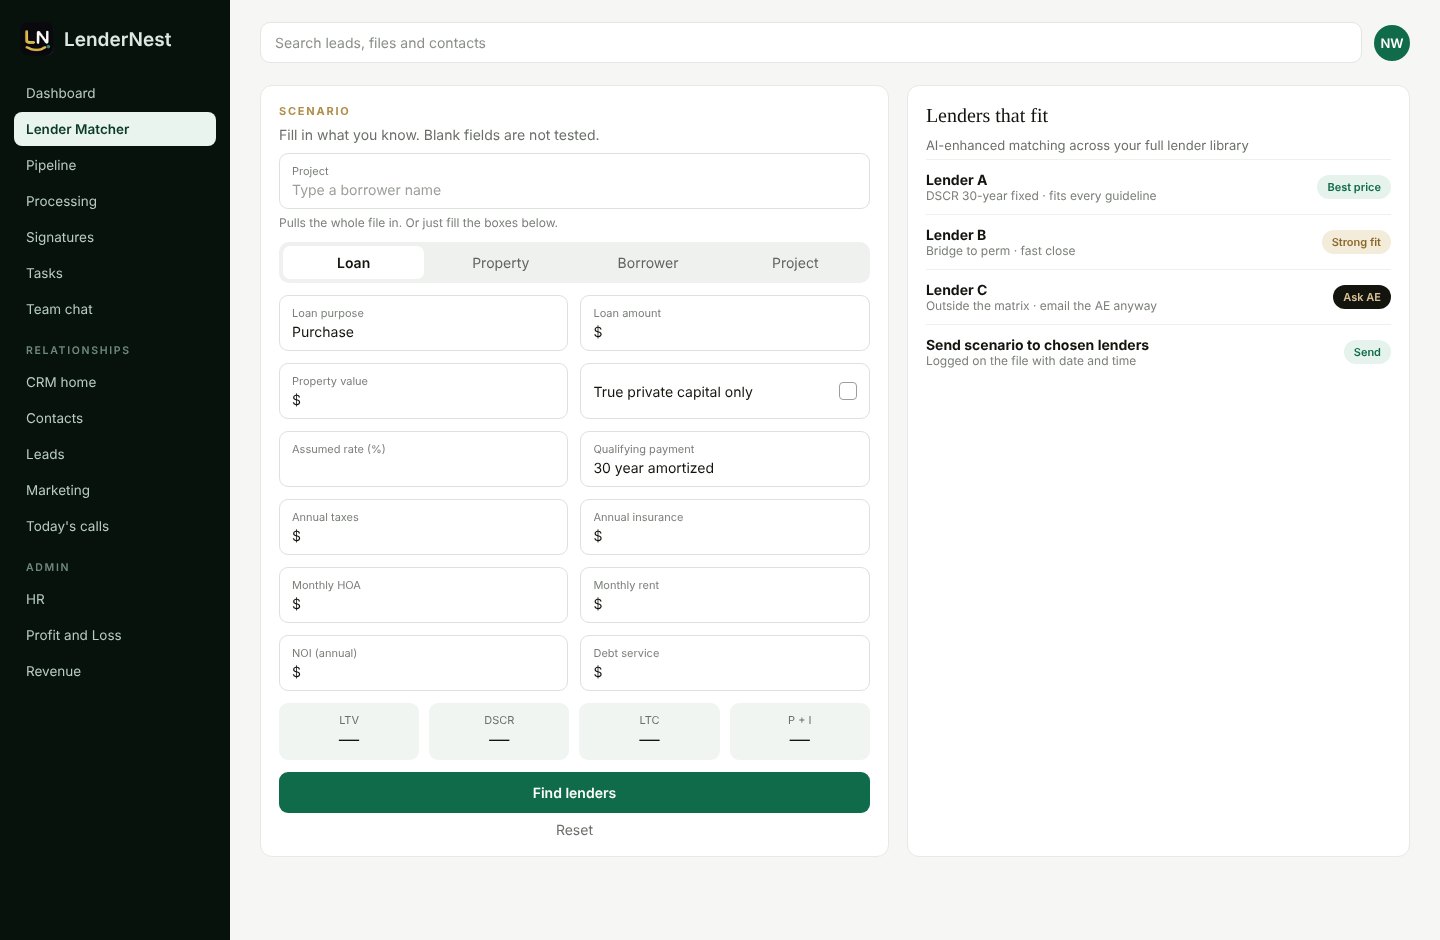Click the Monthly HOA field
This screenshot has width=1440, height=940.
click(x=423, y=595)
